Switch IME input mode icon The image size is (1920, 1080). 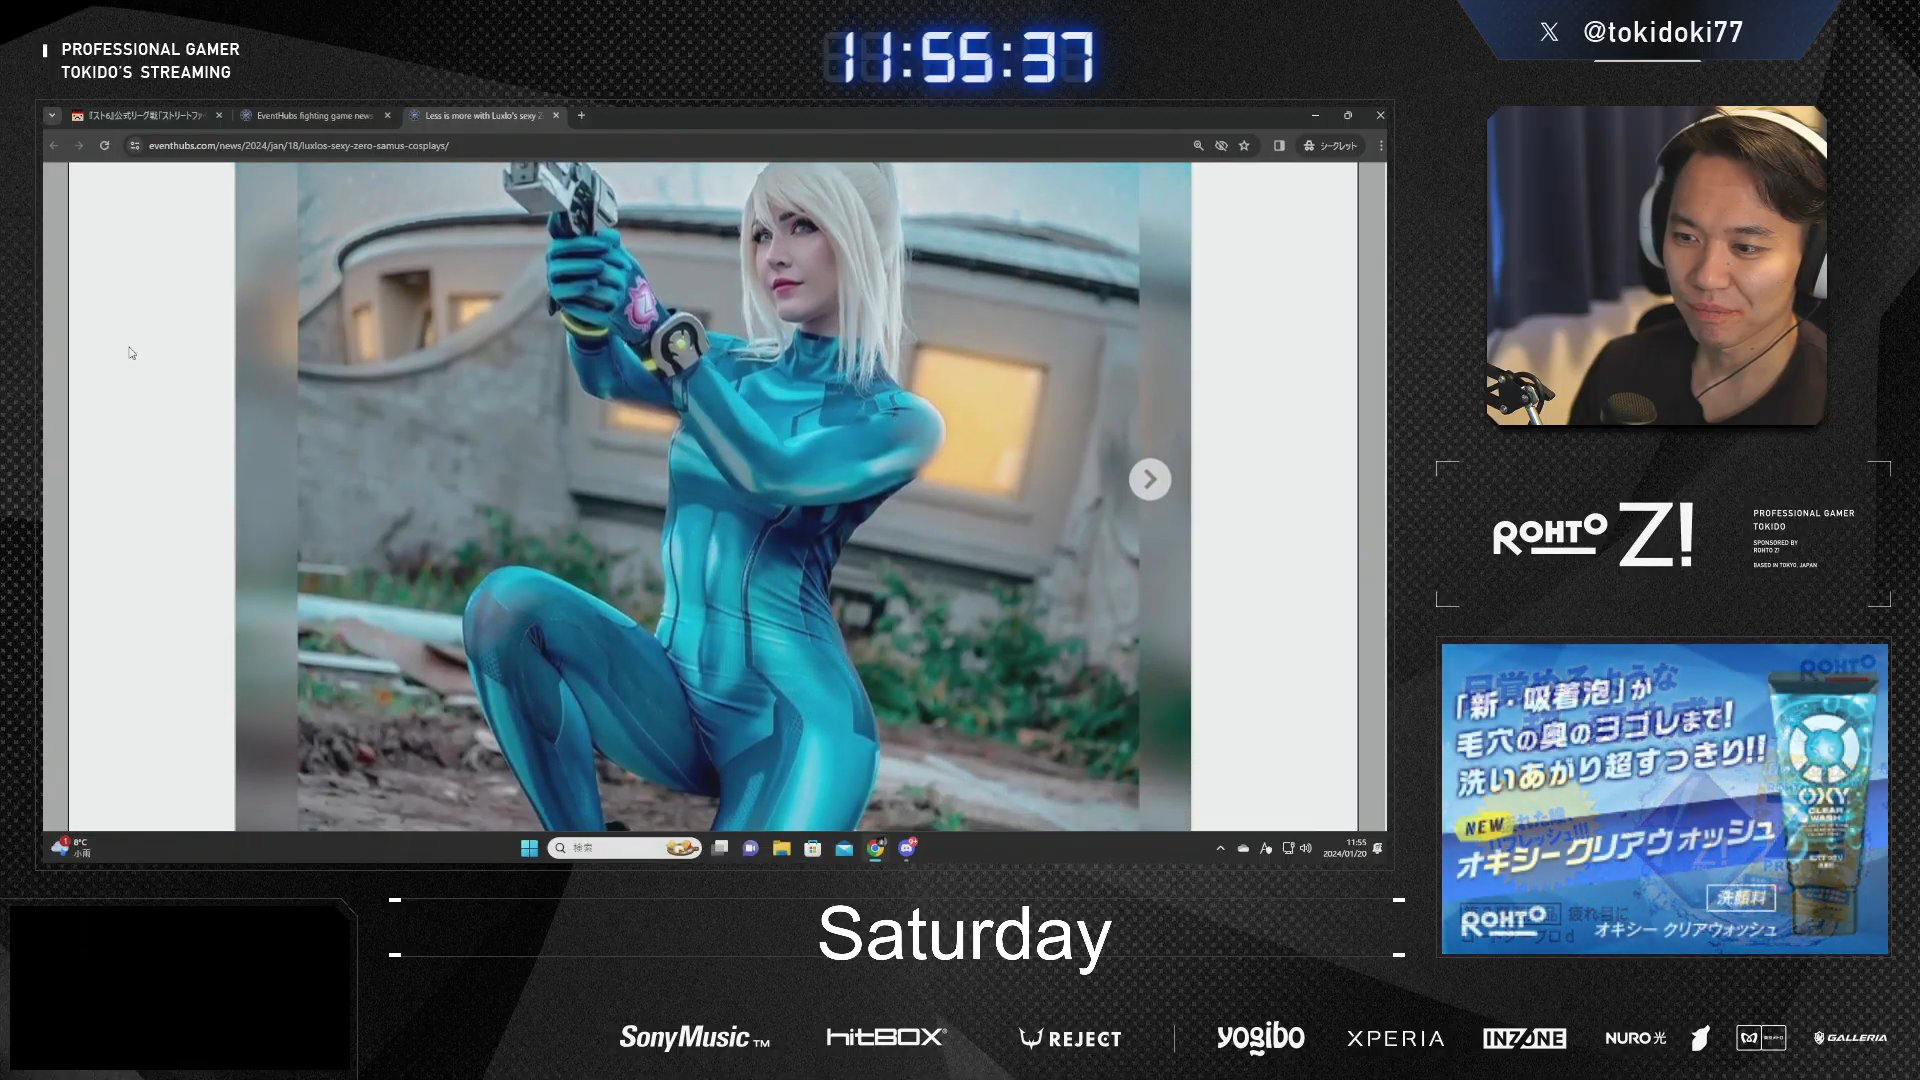pos(1266,848)
